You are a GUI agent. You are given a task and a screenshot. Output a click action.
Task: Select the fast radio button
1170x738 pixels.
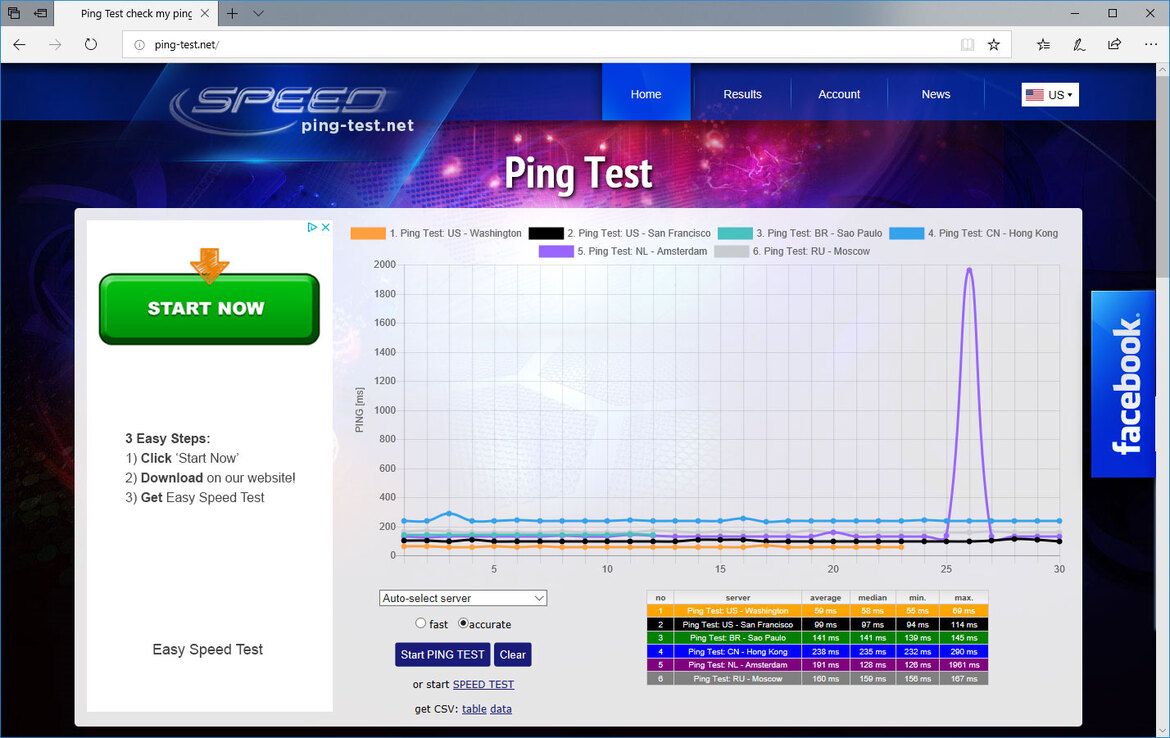click(421, 623)
